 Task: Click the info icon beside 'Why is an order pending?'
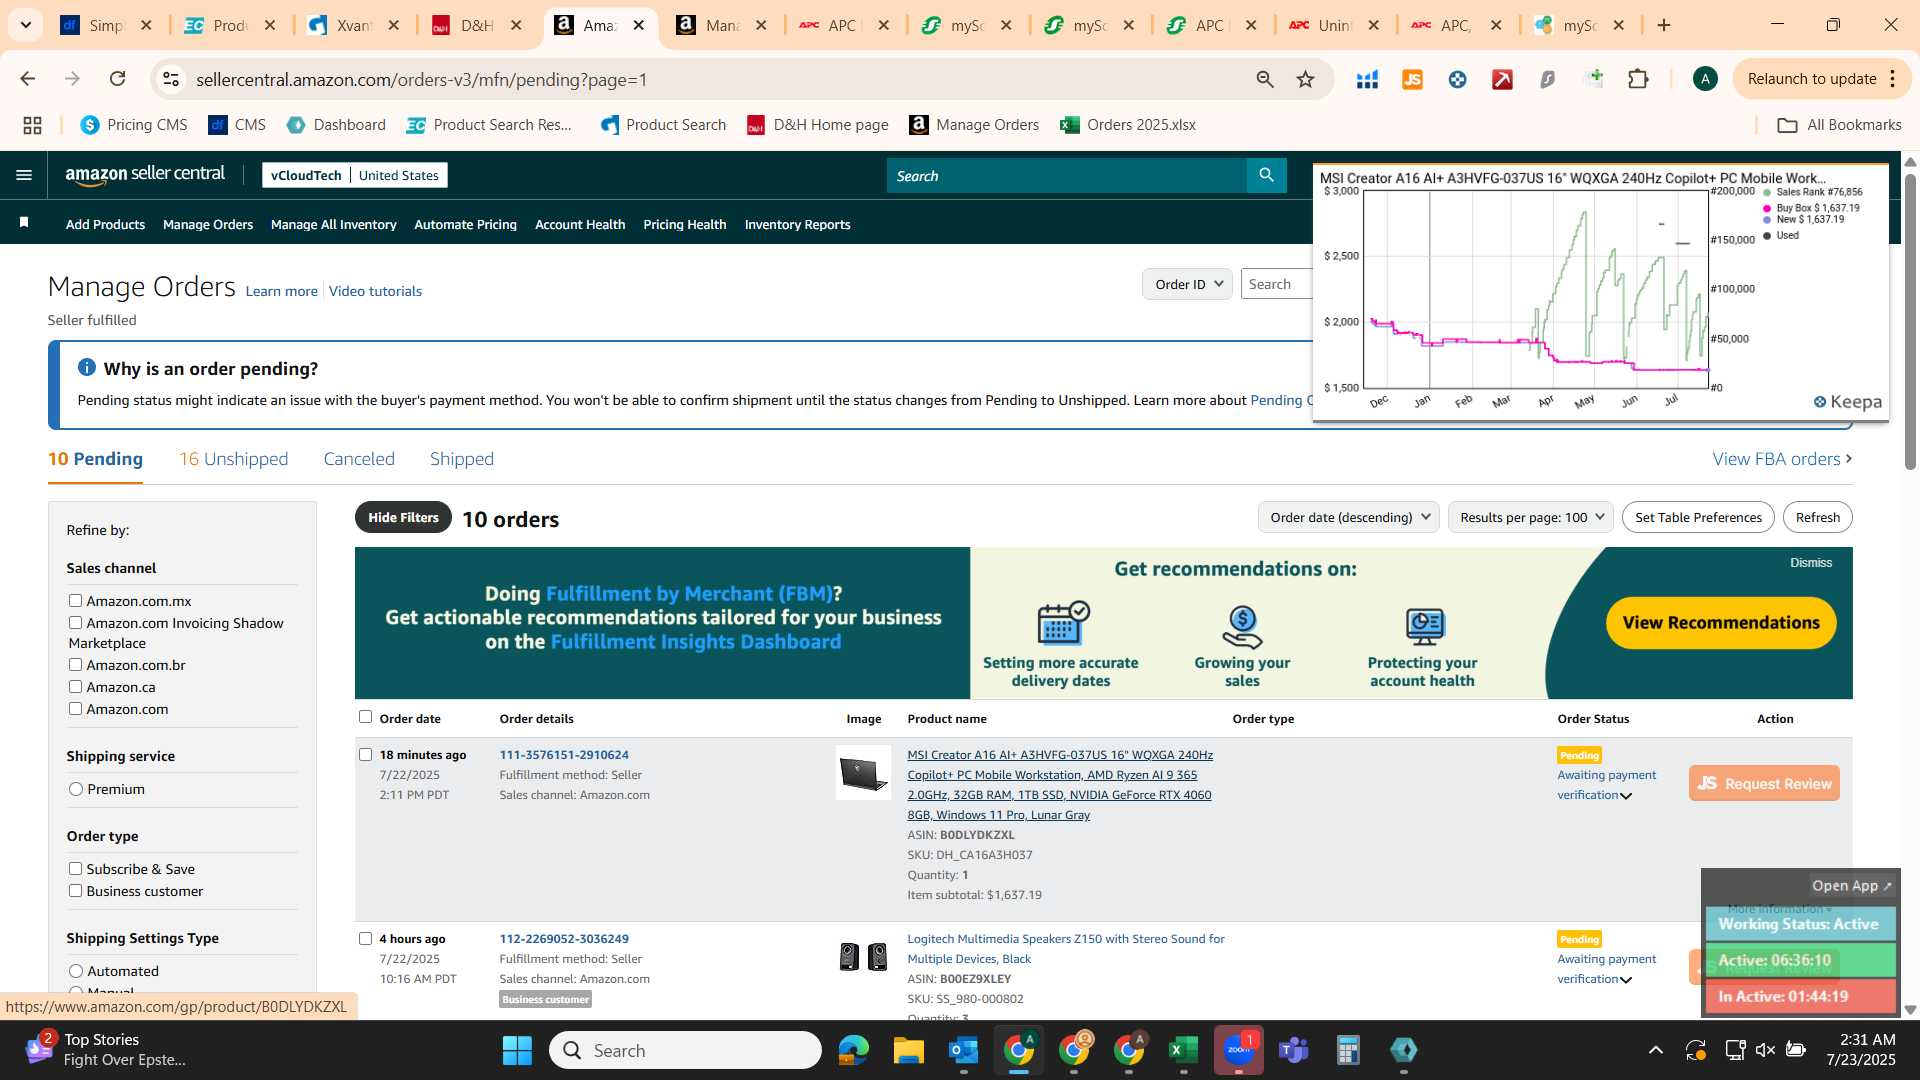coord(87,368)
